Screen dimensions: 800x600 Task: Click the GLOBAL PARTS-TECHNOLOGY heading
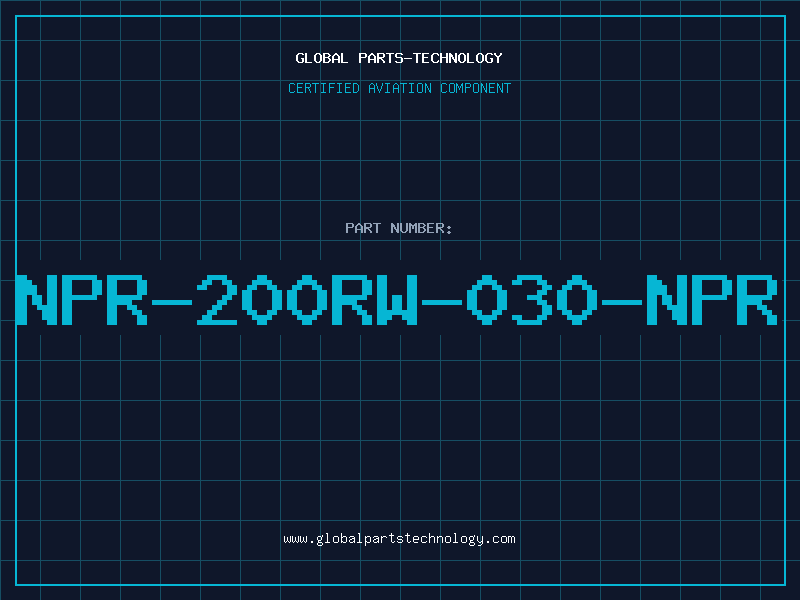coord(399,58)
